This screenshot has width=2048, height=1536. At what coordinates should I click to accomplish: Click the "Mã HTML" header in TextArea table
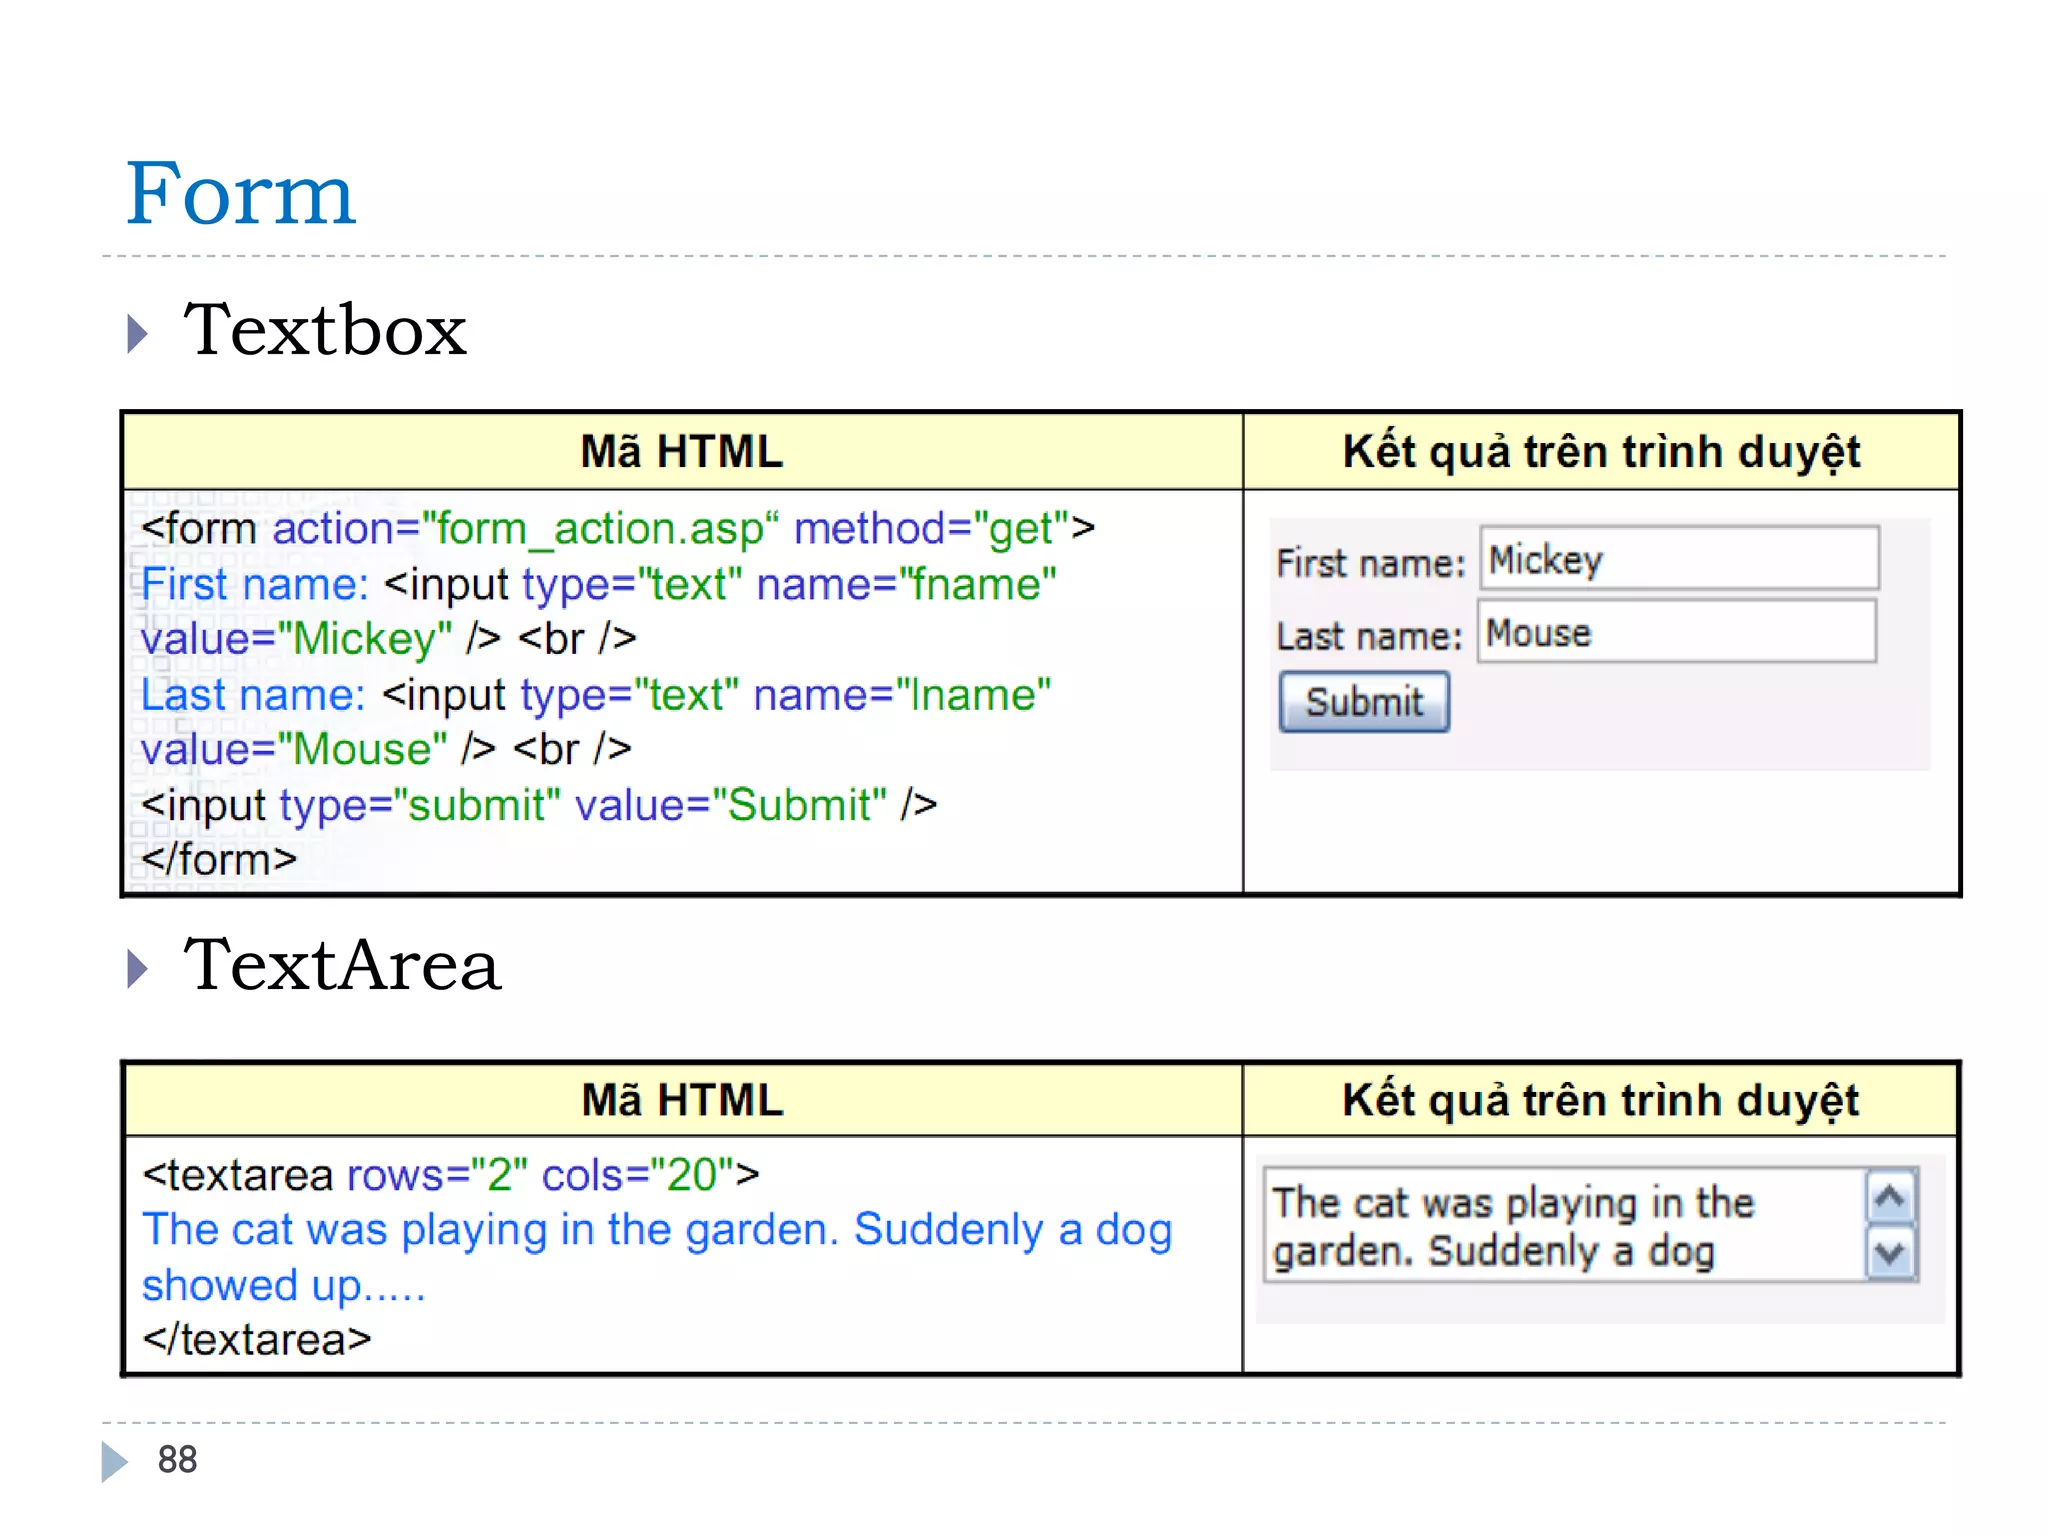[682, 1100]
